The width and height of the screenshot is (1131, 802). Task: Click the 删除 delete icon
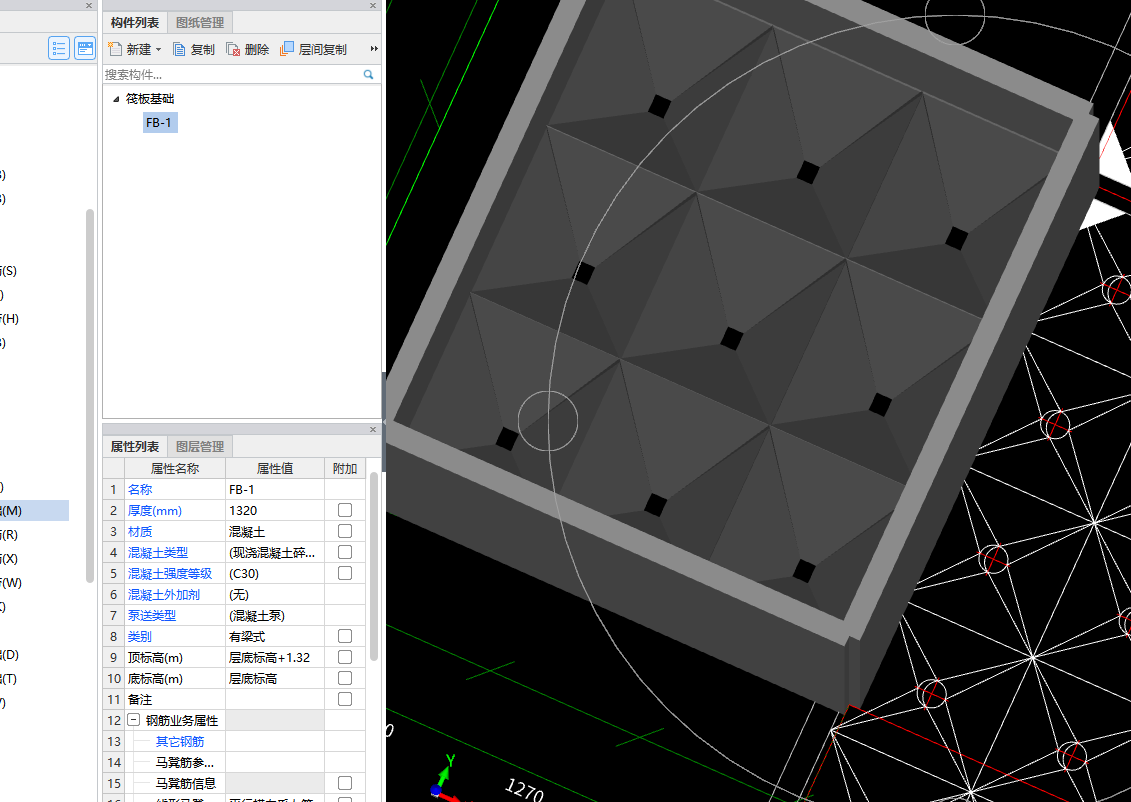233,49
